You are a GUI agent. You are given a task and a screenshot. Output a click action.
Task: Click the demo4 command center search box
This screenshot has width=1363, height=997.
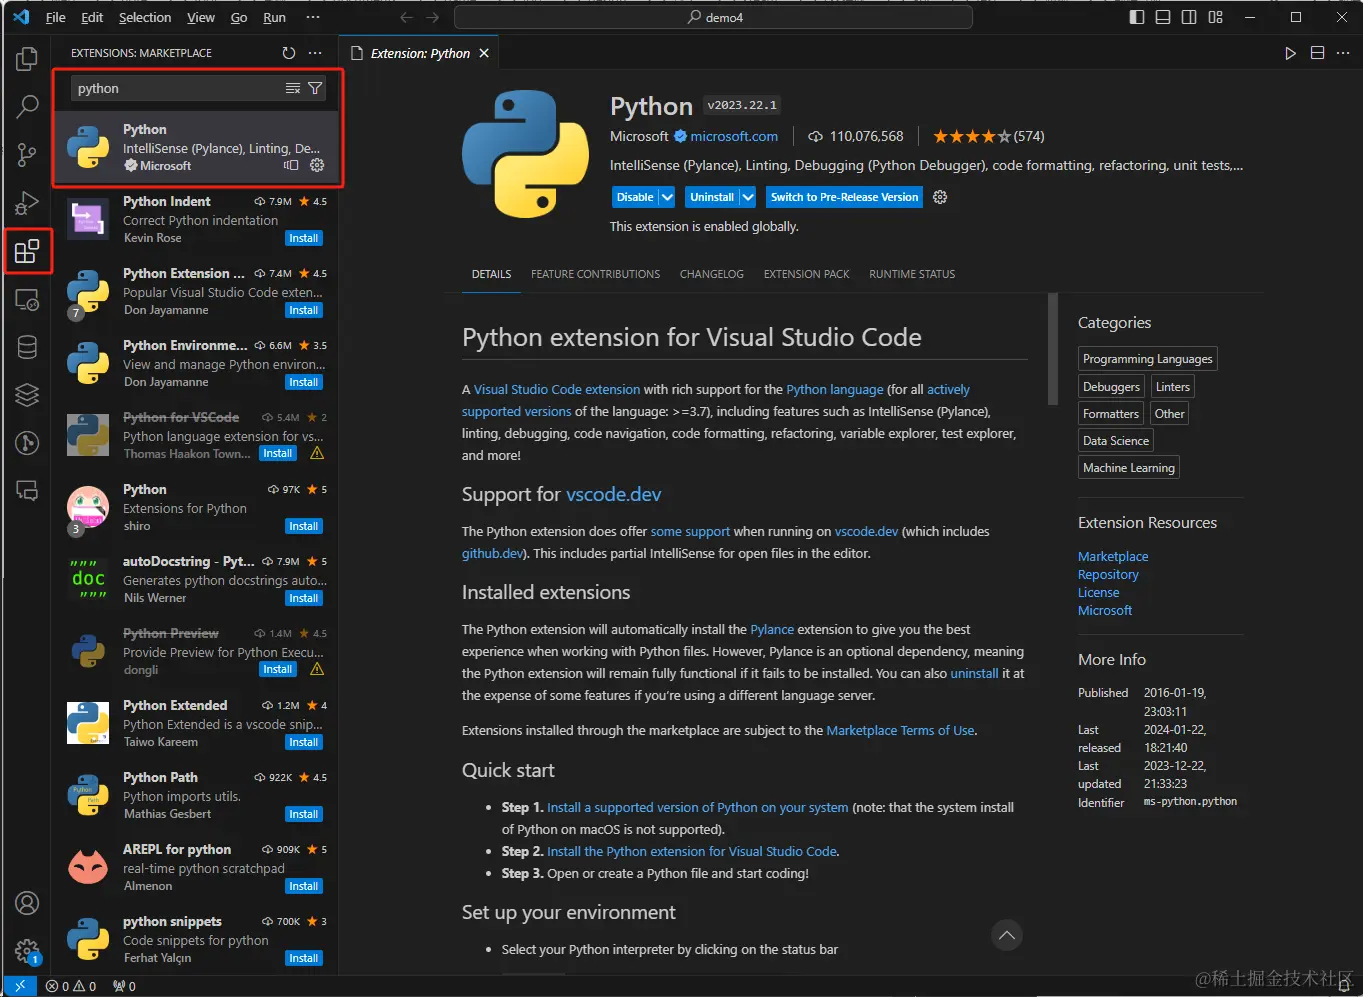tap(713, 17)
